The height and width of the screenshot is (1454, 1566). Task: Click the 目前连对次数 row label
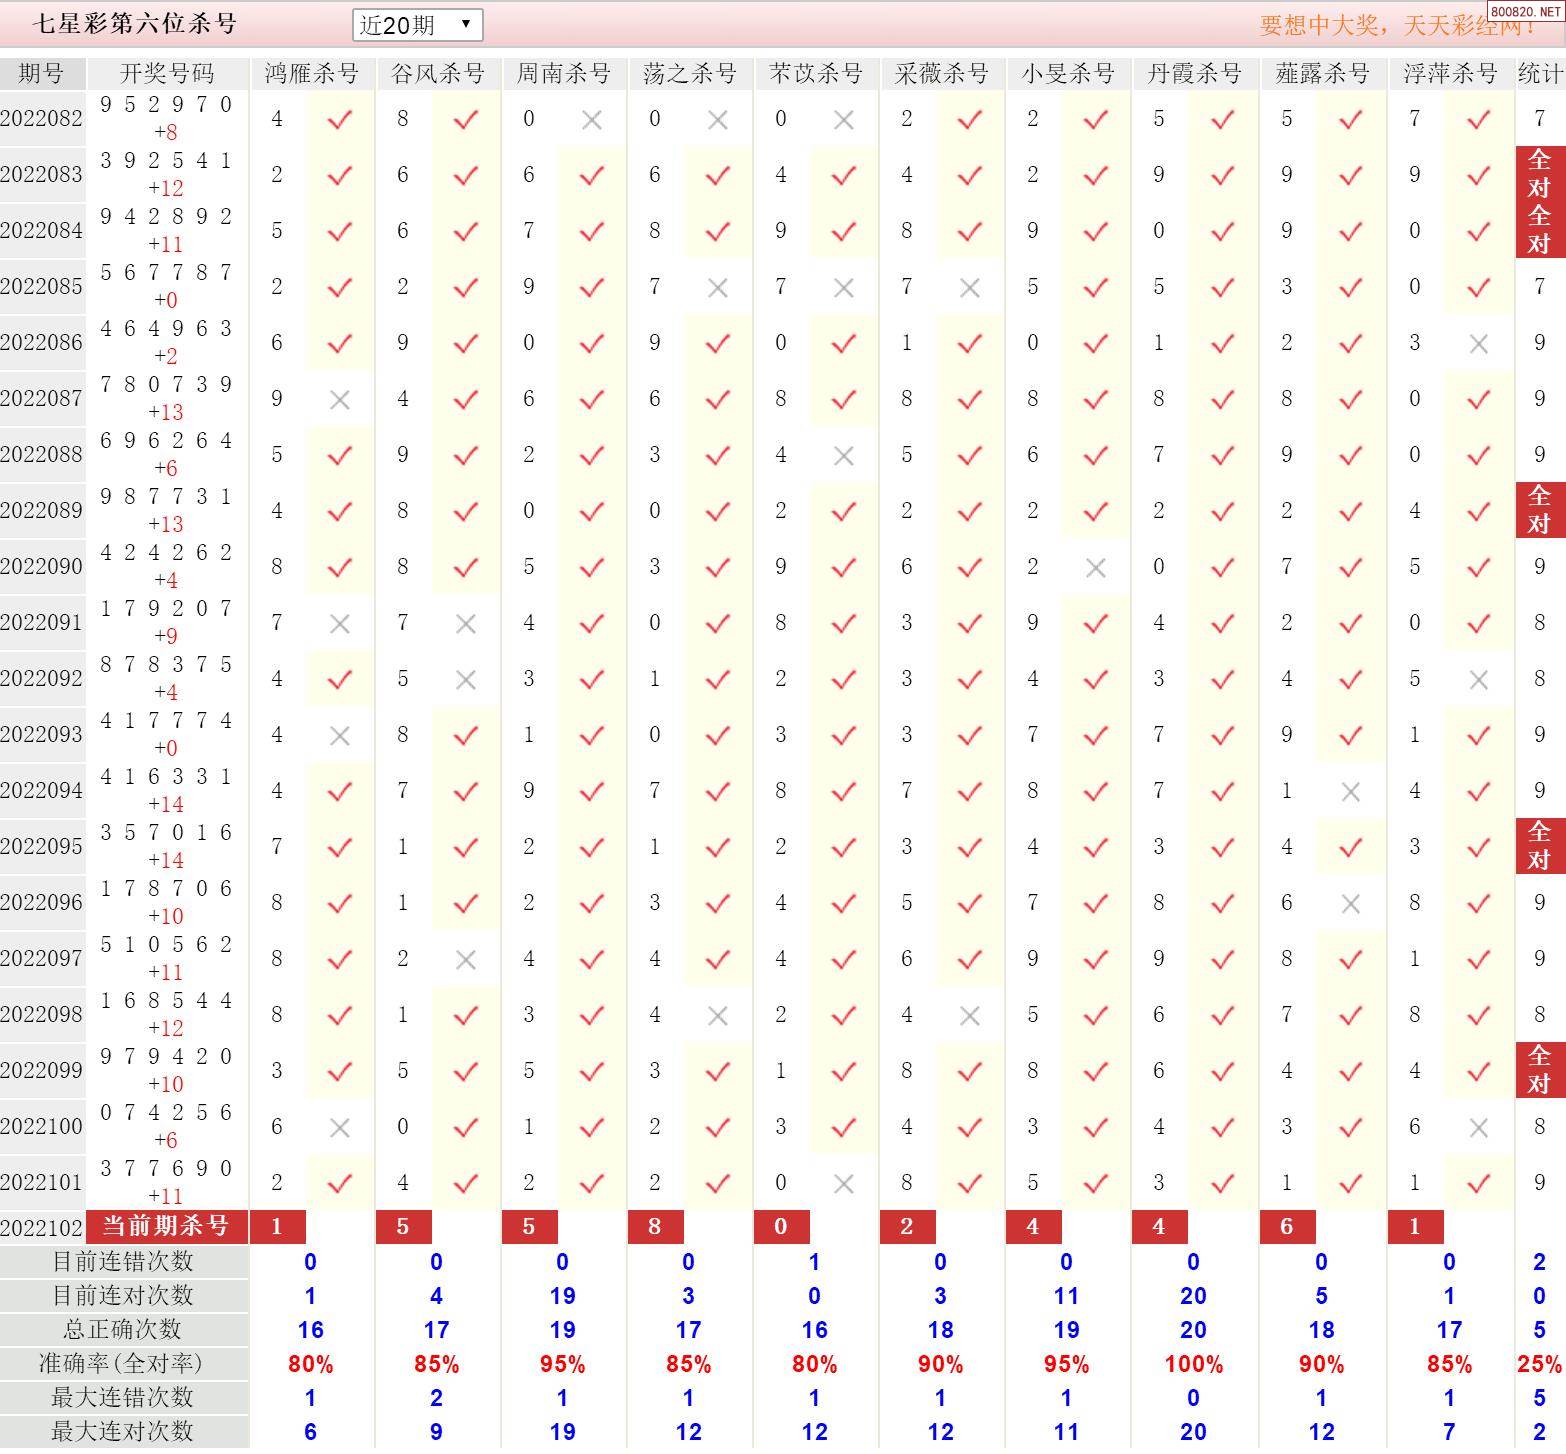click(x=123, y=1296)
